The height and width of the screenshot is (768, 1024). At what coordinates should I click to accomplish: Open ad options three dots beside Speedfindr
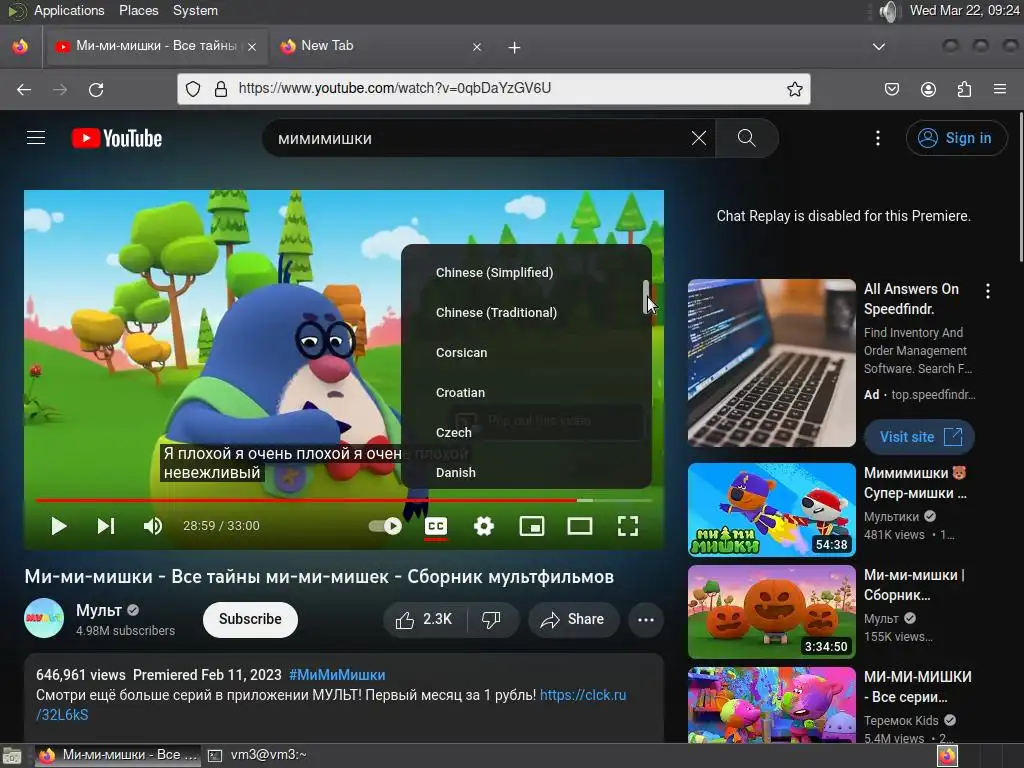tap(987, 291)
